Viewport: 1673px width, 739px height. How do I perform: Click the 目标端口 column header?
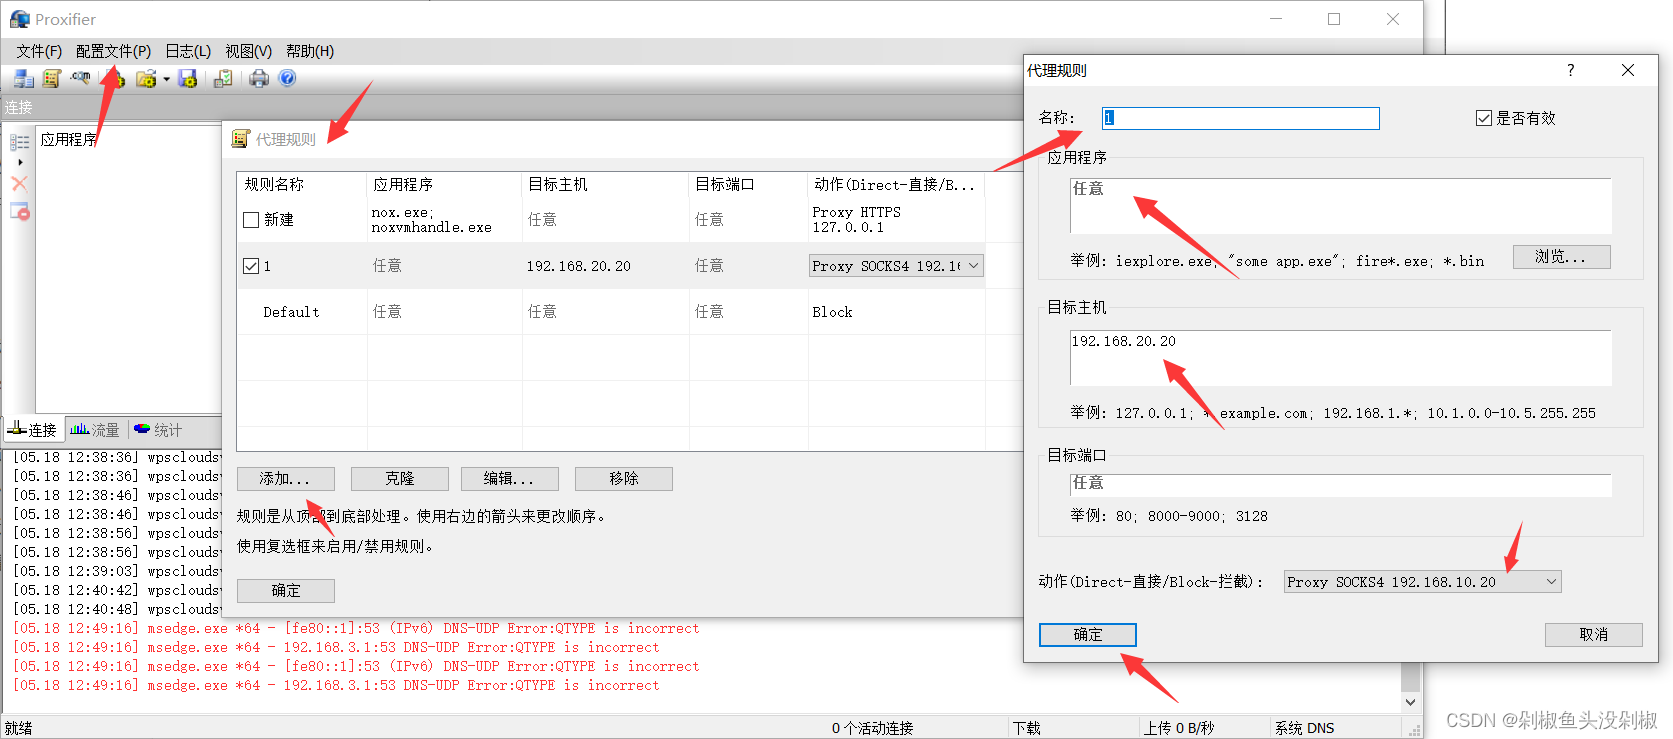[x=748, y=185]
